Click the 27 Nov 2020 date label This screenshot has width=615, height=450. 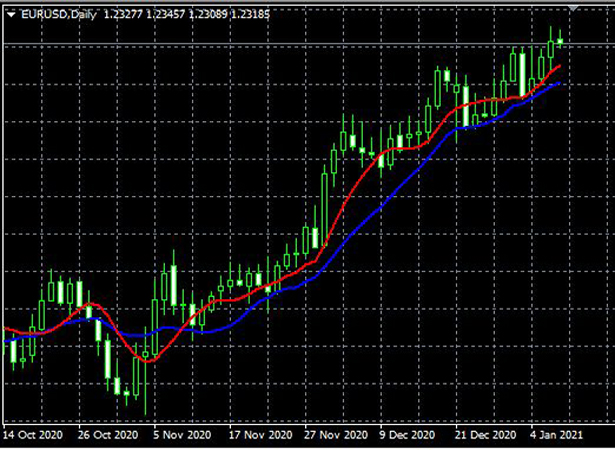click(x=335, y=435)
